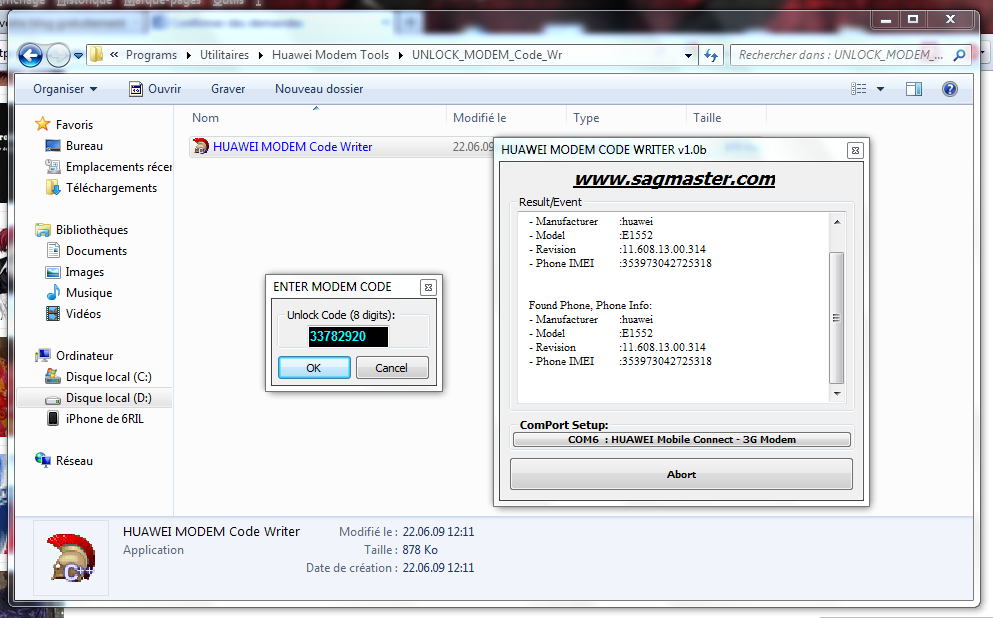Select Programs in the address breadcrumb
The width and height of the screenshot is (993, 618).
[151, 55]
